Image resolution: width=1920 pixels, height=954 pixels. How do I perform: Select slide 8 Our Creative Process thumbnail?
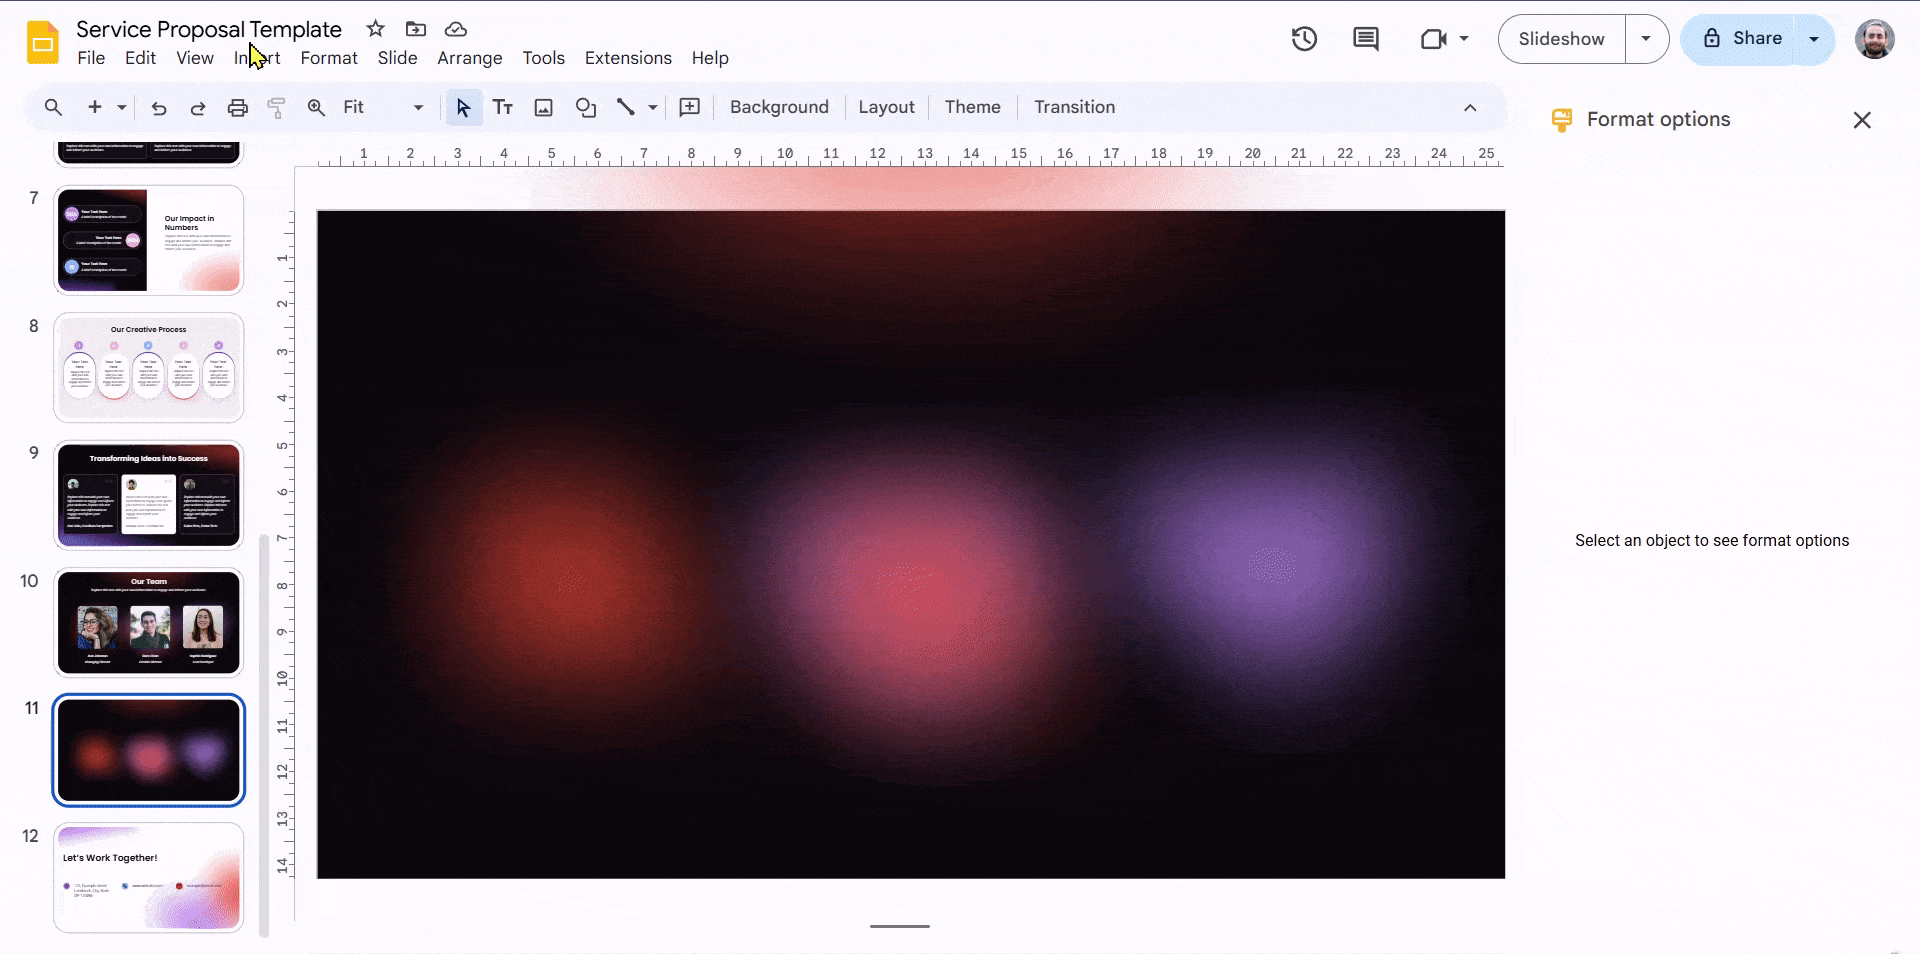click(148, 367)
